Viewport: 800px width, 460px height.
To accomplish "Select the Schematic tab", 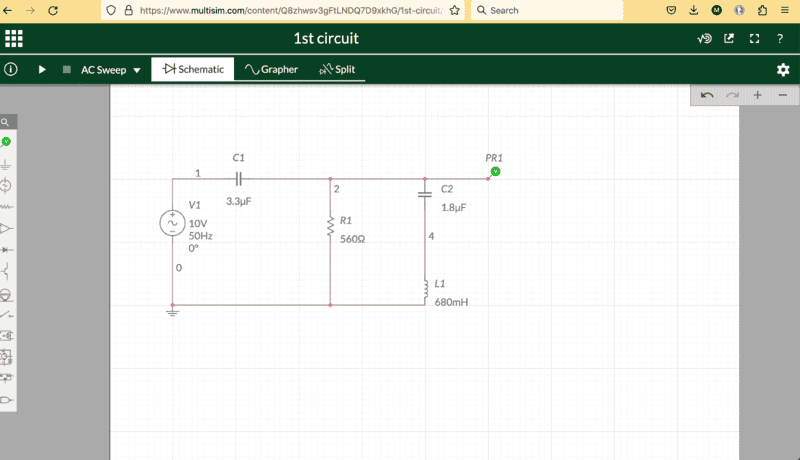I will pos(193,70).
